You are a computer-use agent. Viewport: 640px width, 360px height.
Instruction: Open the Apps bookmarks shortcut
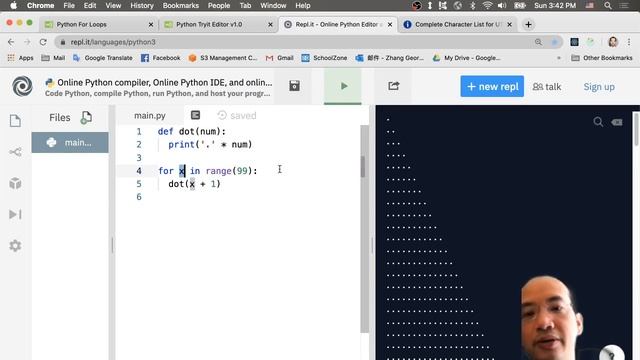pyautogui.click(x=20, y=58)
